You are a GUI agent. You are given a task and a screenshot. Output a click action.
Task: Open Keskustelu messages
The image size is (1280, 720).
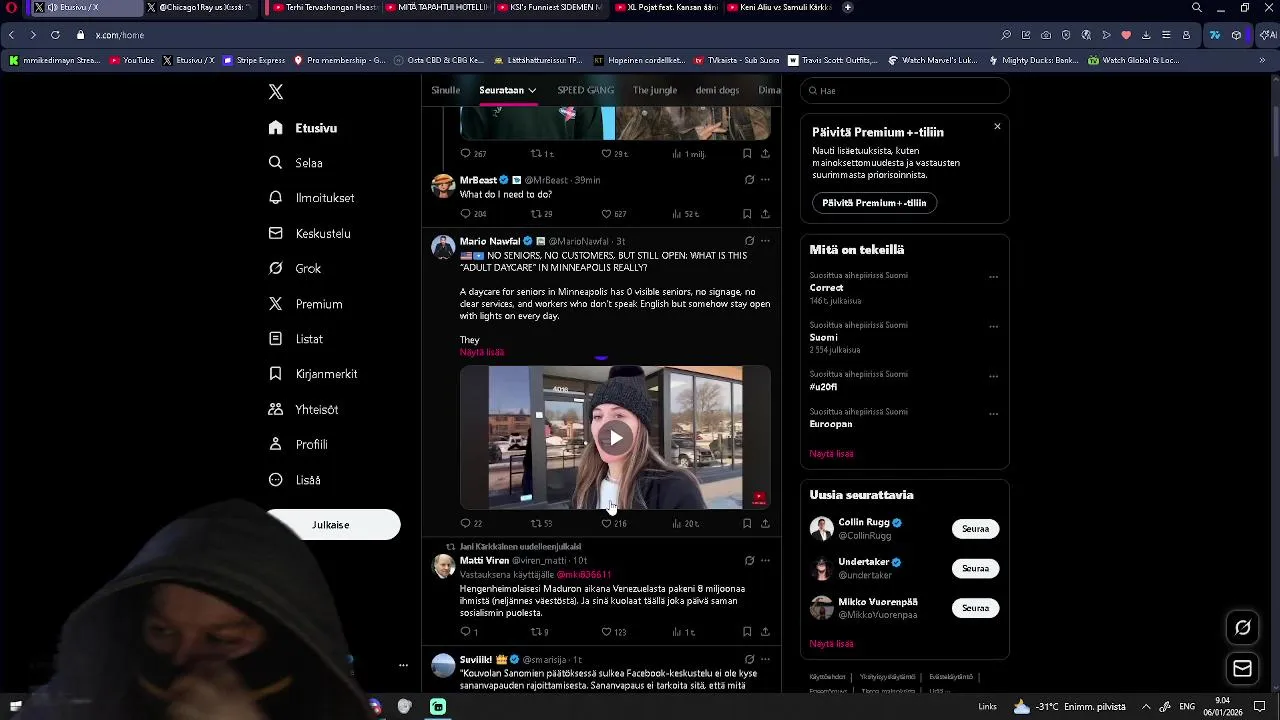[x=310, y=233]
